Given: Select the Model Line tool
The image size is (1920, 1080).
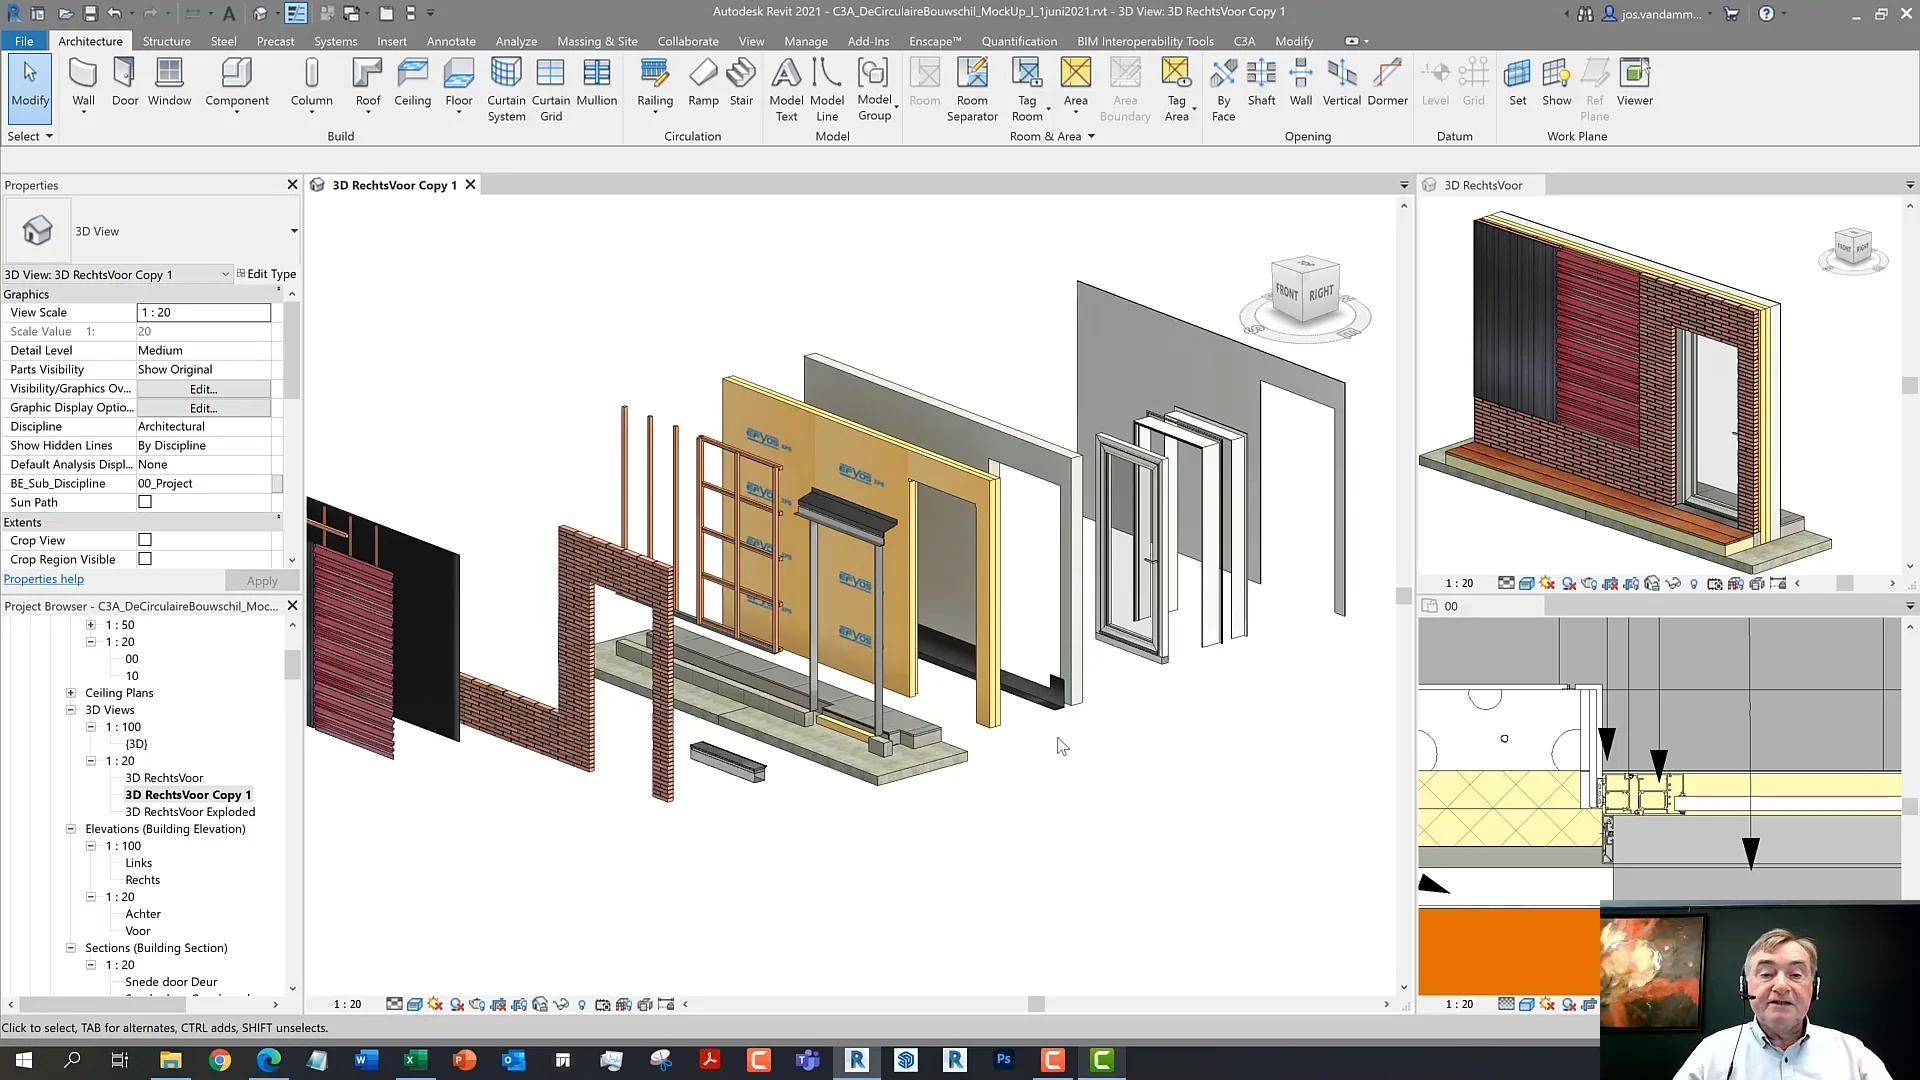Looking at the screenshot, I should pyautogui.click(x=827, y=90).
